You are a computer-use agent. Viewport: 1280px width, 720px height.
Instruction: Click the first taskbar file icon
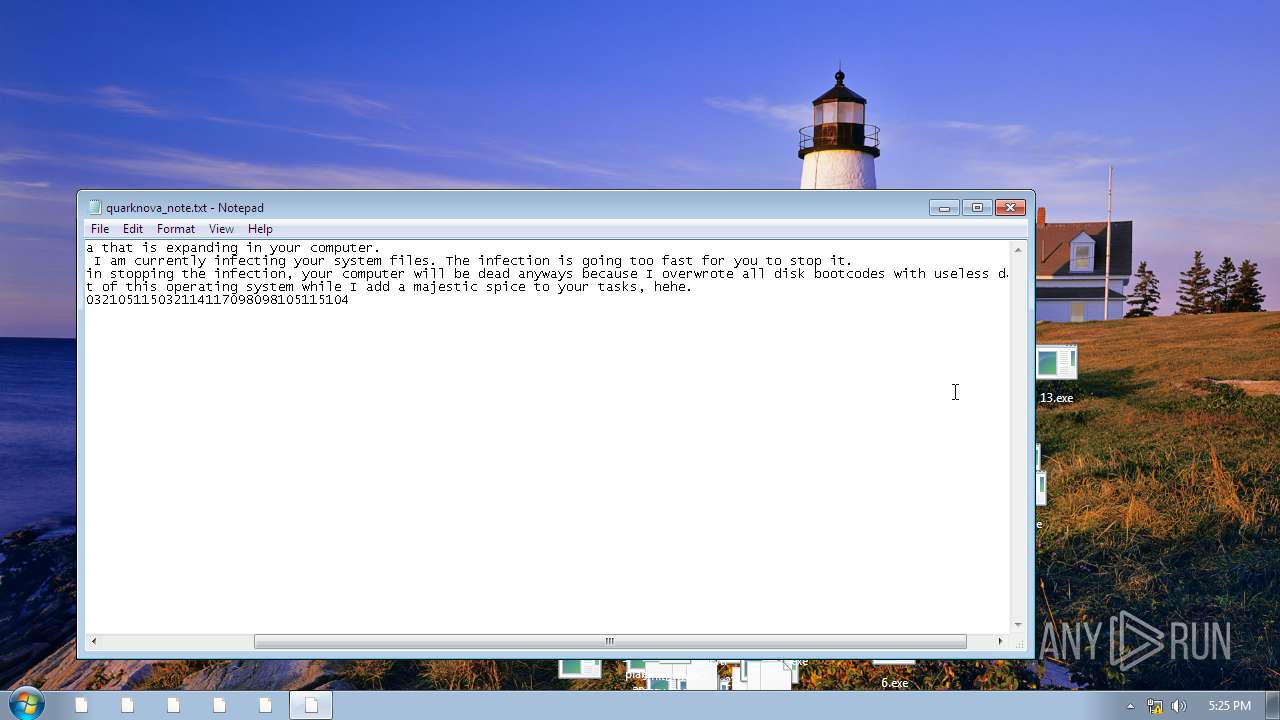[82, 705]
